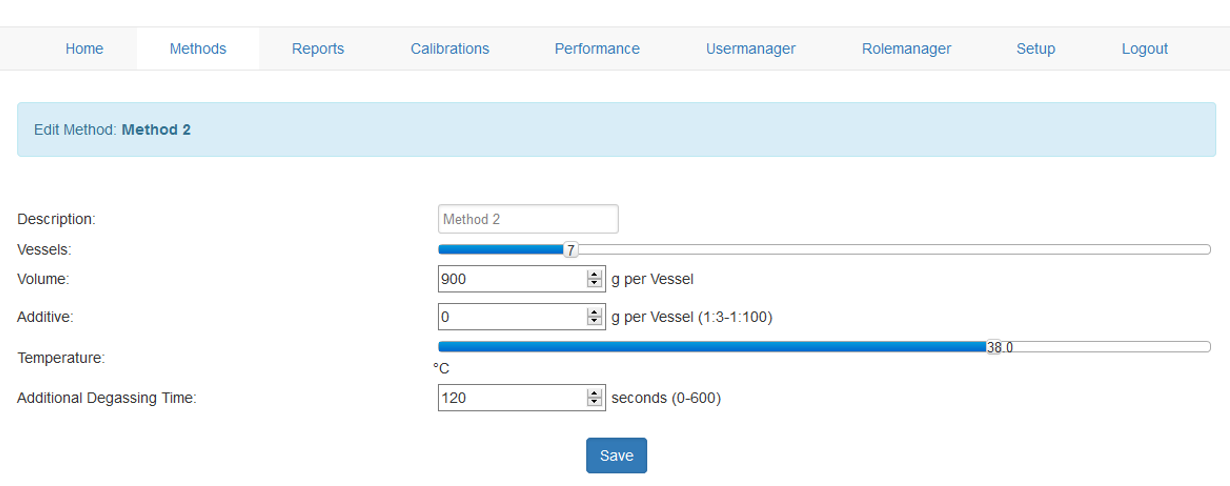Click the Description text field
Screen dimensions: 1230x486
point(528,219)
